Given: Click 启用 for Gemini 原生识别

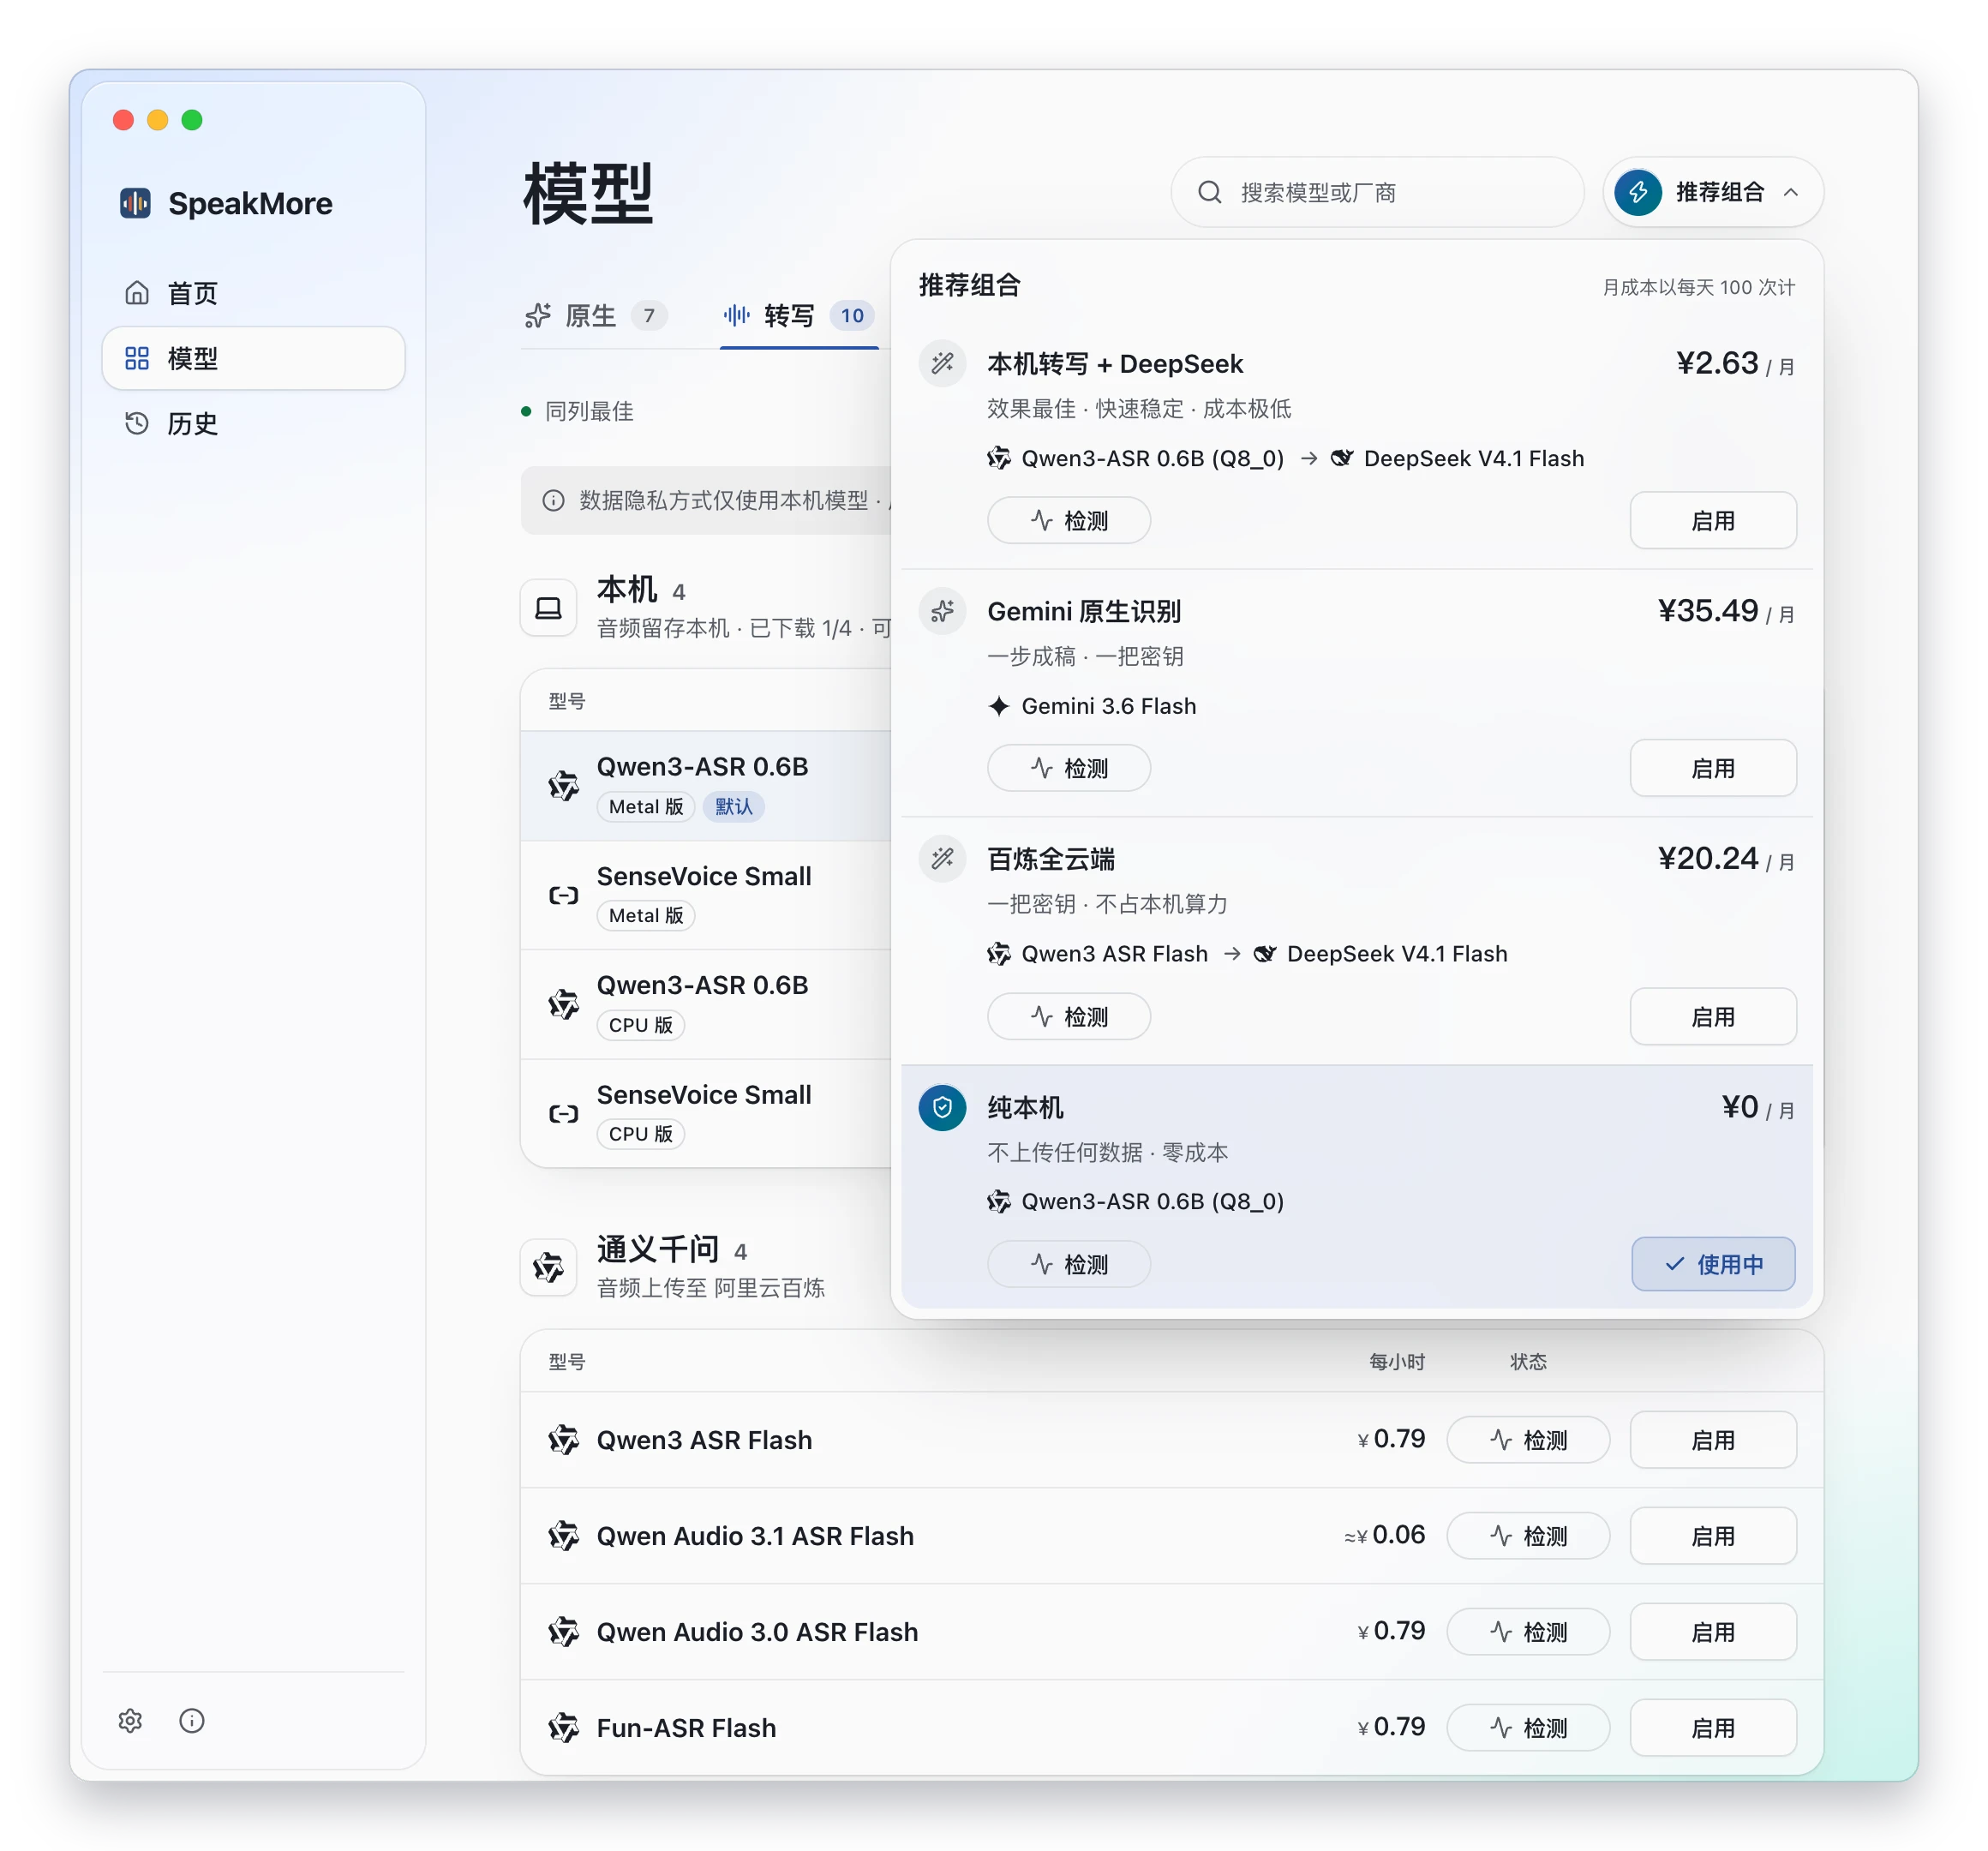Looking at the screenshot, I should point(1713,768).
